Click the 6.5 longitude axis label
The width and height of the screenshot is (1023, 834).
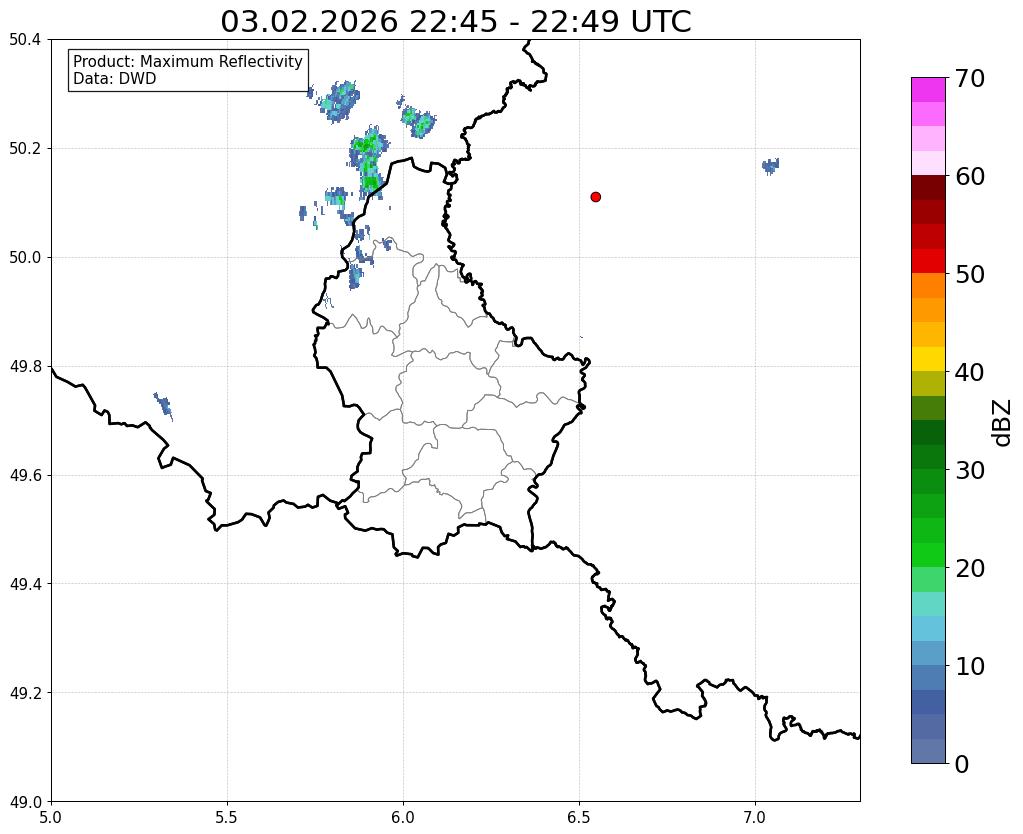coord(579,817)
